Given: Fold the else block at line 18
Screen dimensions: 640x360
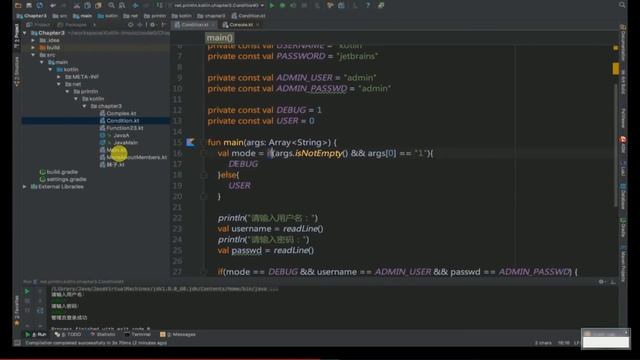Looking at the screenshot, I should 204,175.
